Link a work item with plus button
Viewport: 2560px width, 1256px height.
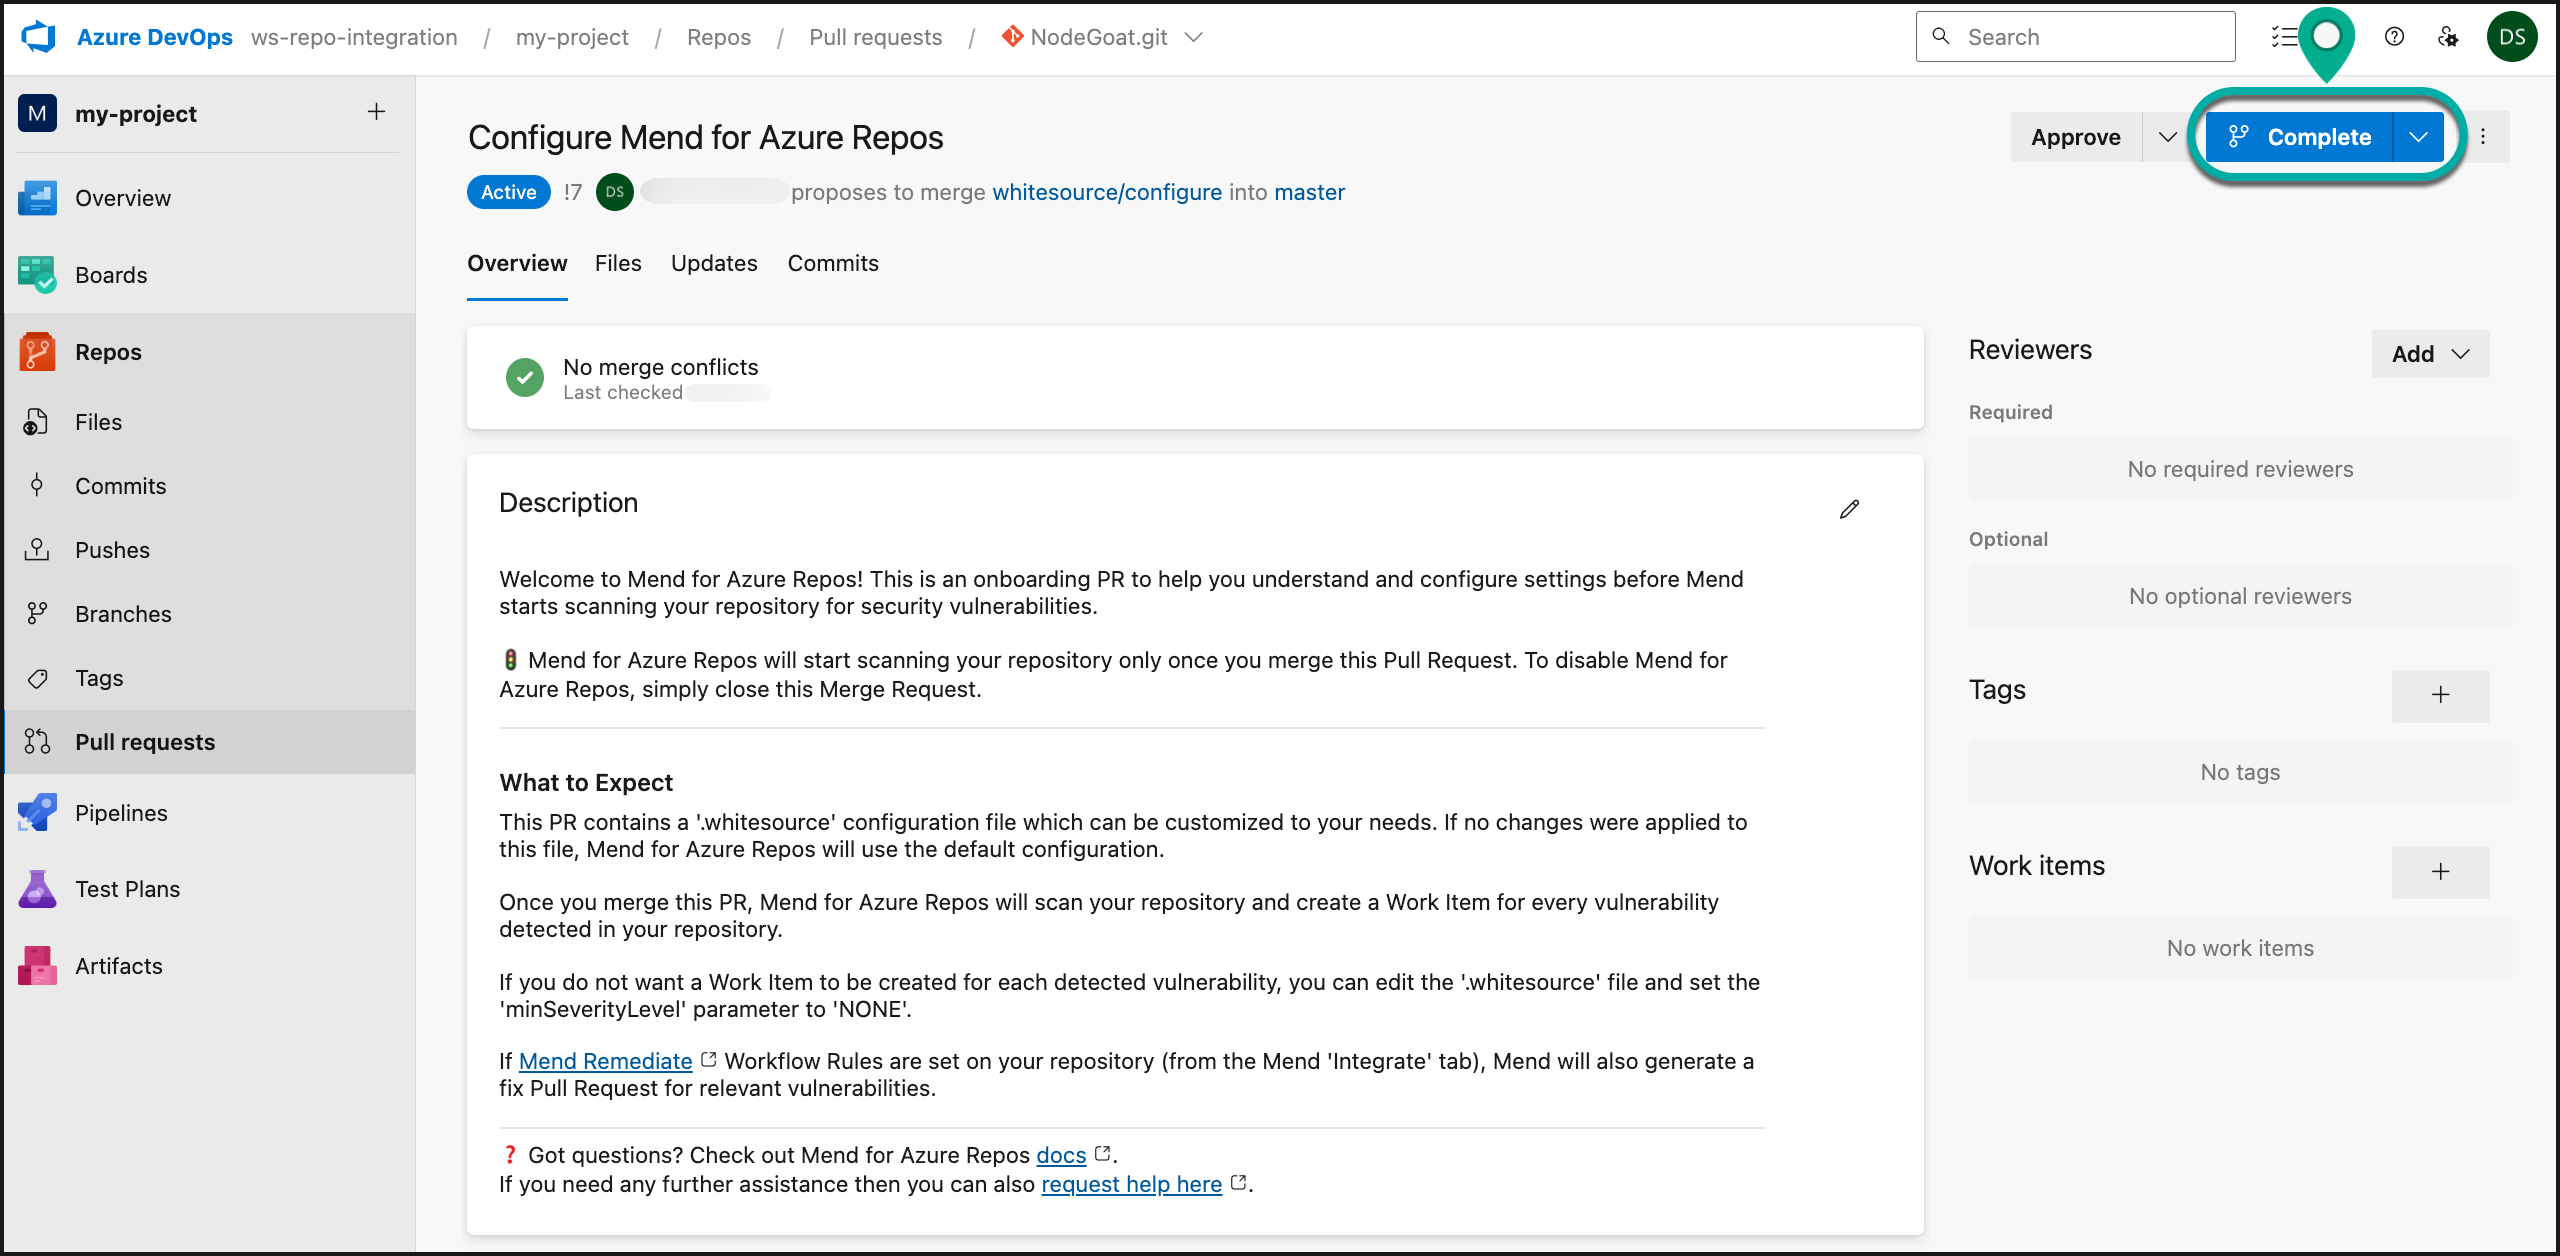[2440, 871]
